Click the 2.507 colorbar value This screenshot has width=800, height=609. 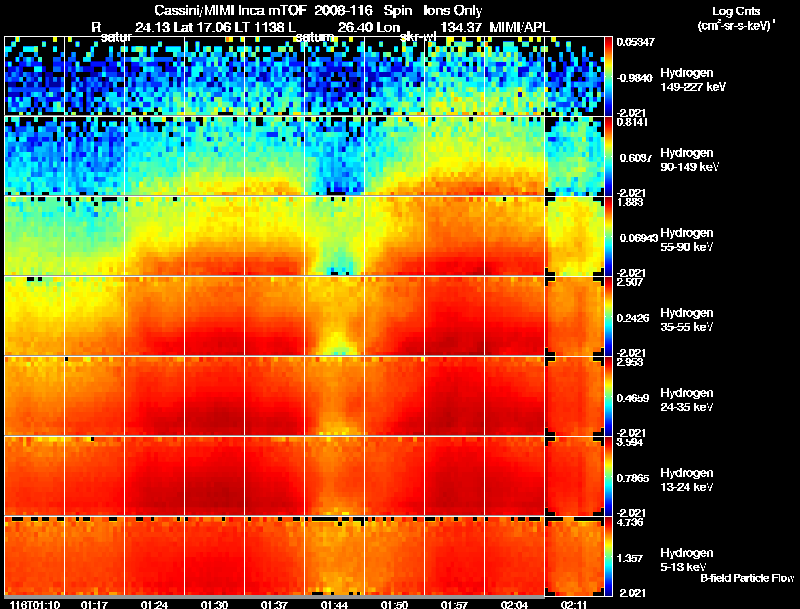pos(630,282)
